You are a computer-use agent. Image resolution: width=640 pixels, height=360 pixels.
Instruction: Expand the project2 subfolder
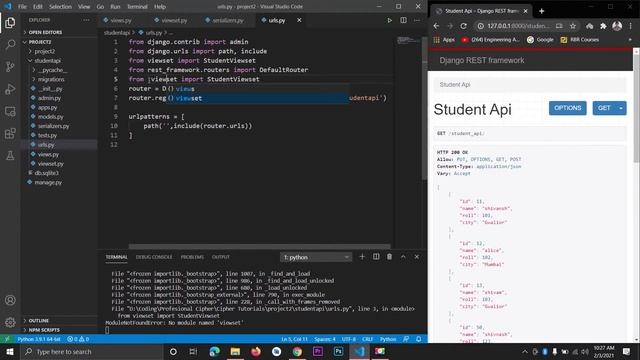[x=44, y=51]
